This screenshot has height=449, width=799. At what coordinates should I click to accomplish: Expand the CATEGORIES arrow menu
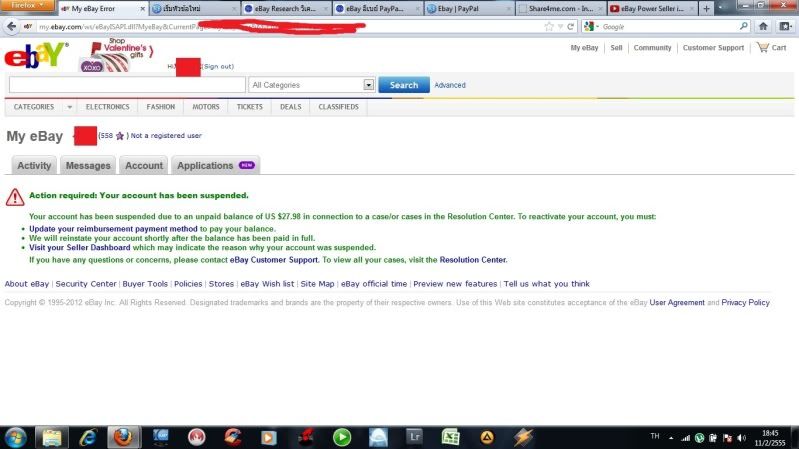tap(69, 107)
